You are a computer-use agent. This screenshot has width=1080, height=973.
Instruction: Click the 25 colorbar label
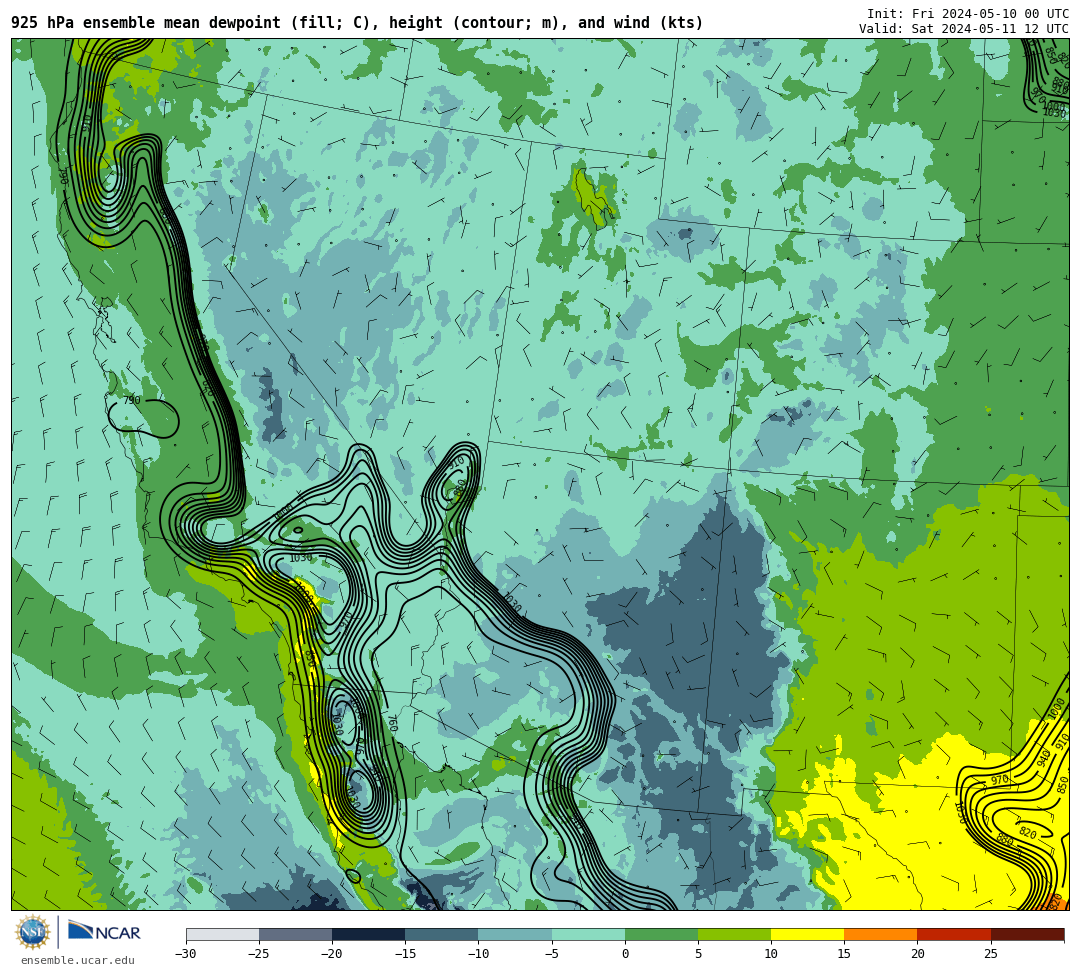tap(990, 954)
